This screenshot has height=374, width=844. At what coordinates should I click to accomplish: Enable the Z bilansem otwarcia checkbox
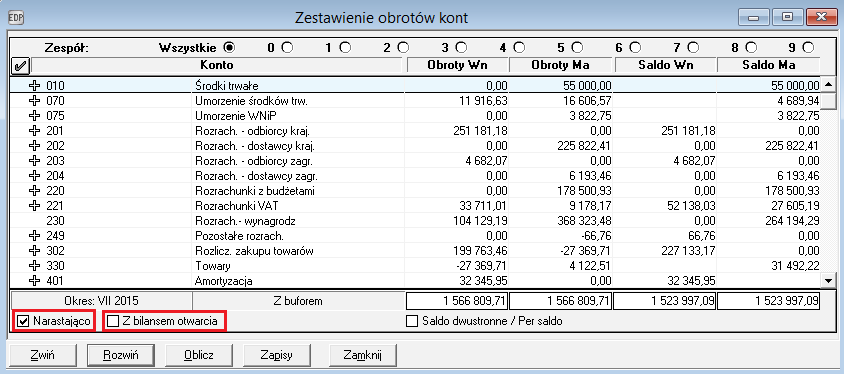pos(112,322)
